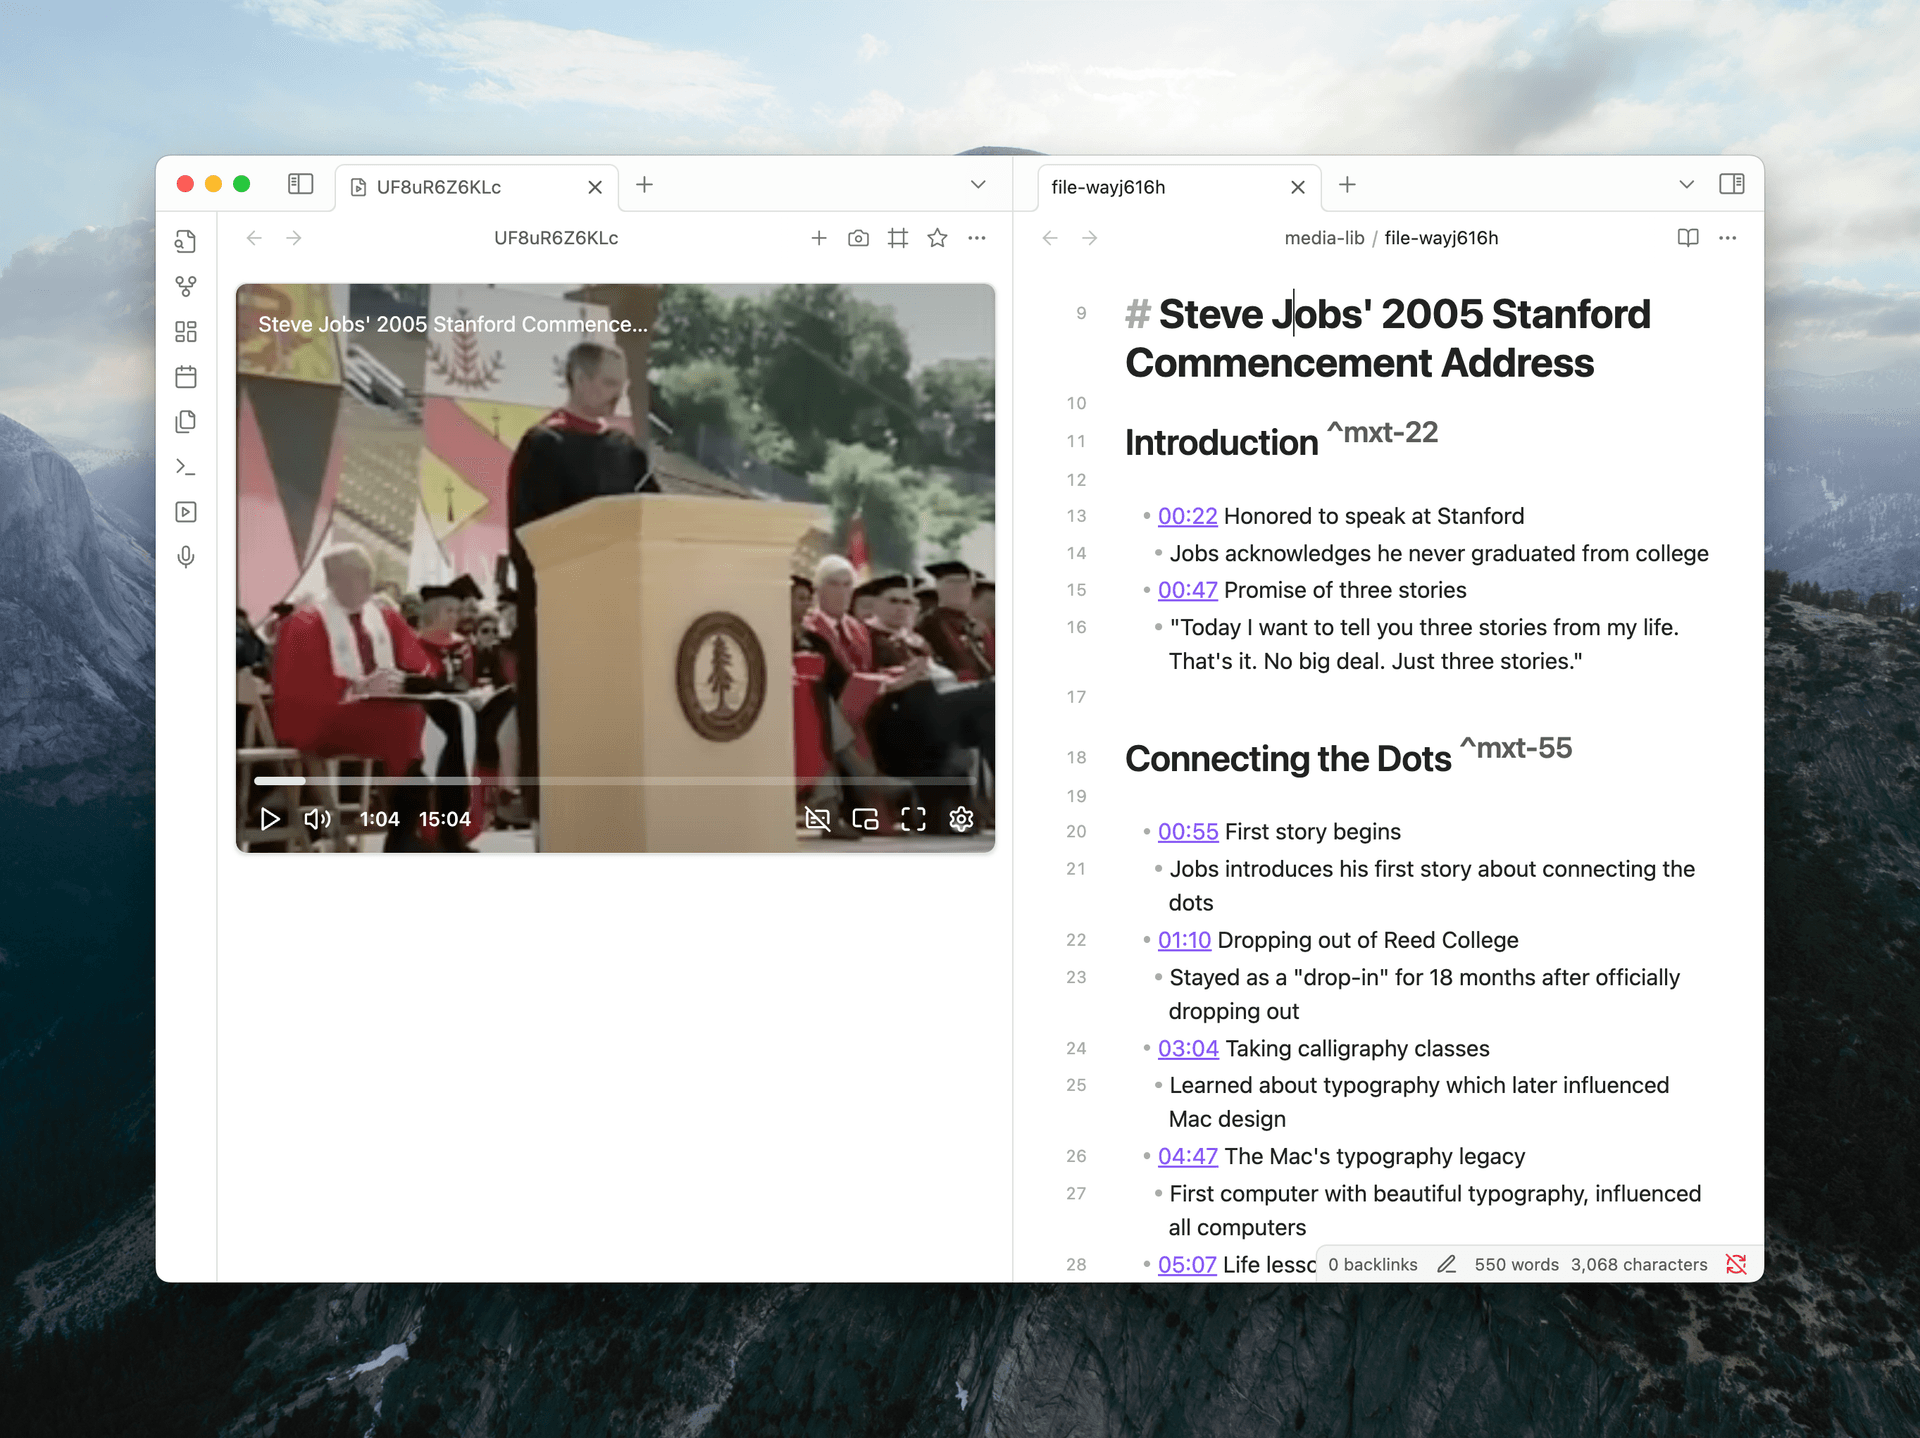Open the file search panel in sidebar
This screenshot has width=1920, height=1438.
pyautogui.click(x=186, y=240)
